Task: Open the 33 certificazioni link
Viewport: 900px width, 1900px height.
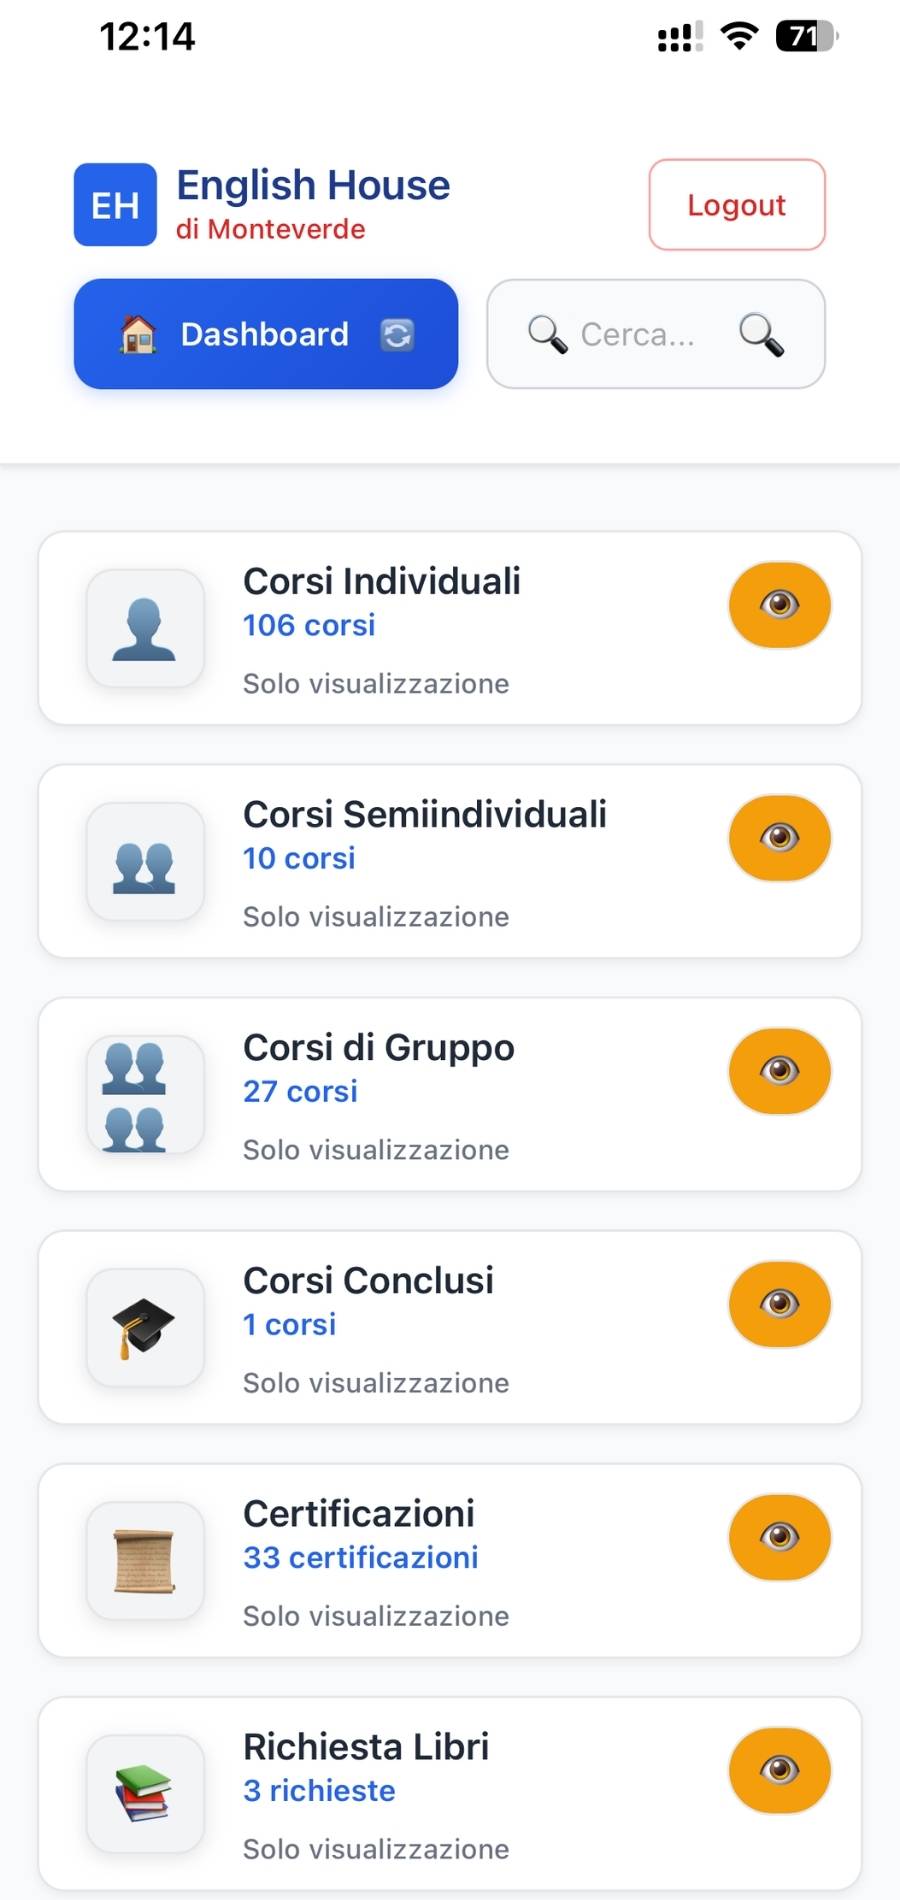Action: click(360, 1557)
